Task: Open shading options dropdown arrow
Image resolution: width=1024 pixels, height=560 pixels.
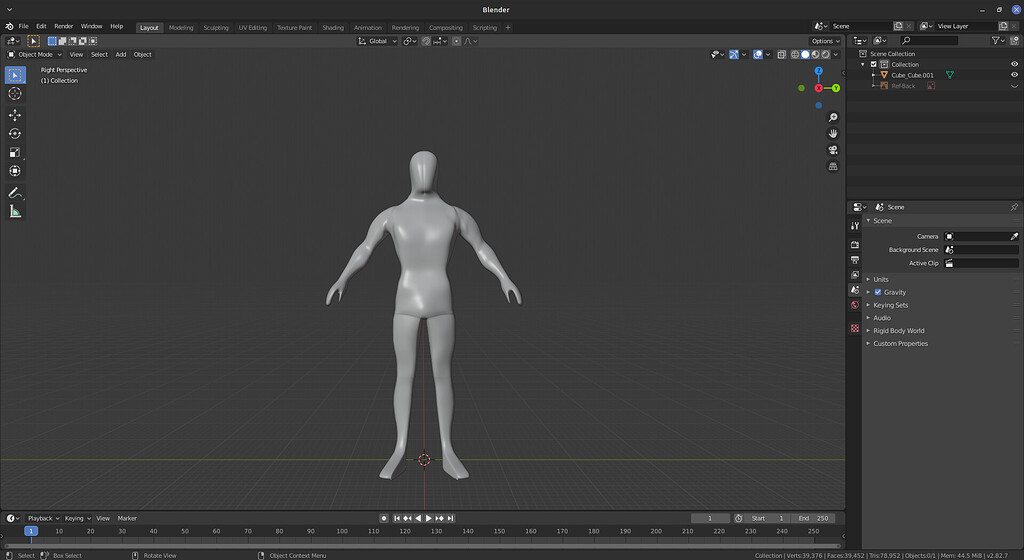Action: click(836, 55)
